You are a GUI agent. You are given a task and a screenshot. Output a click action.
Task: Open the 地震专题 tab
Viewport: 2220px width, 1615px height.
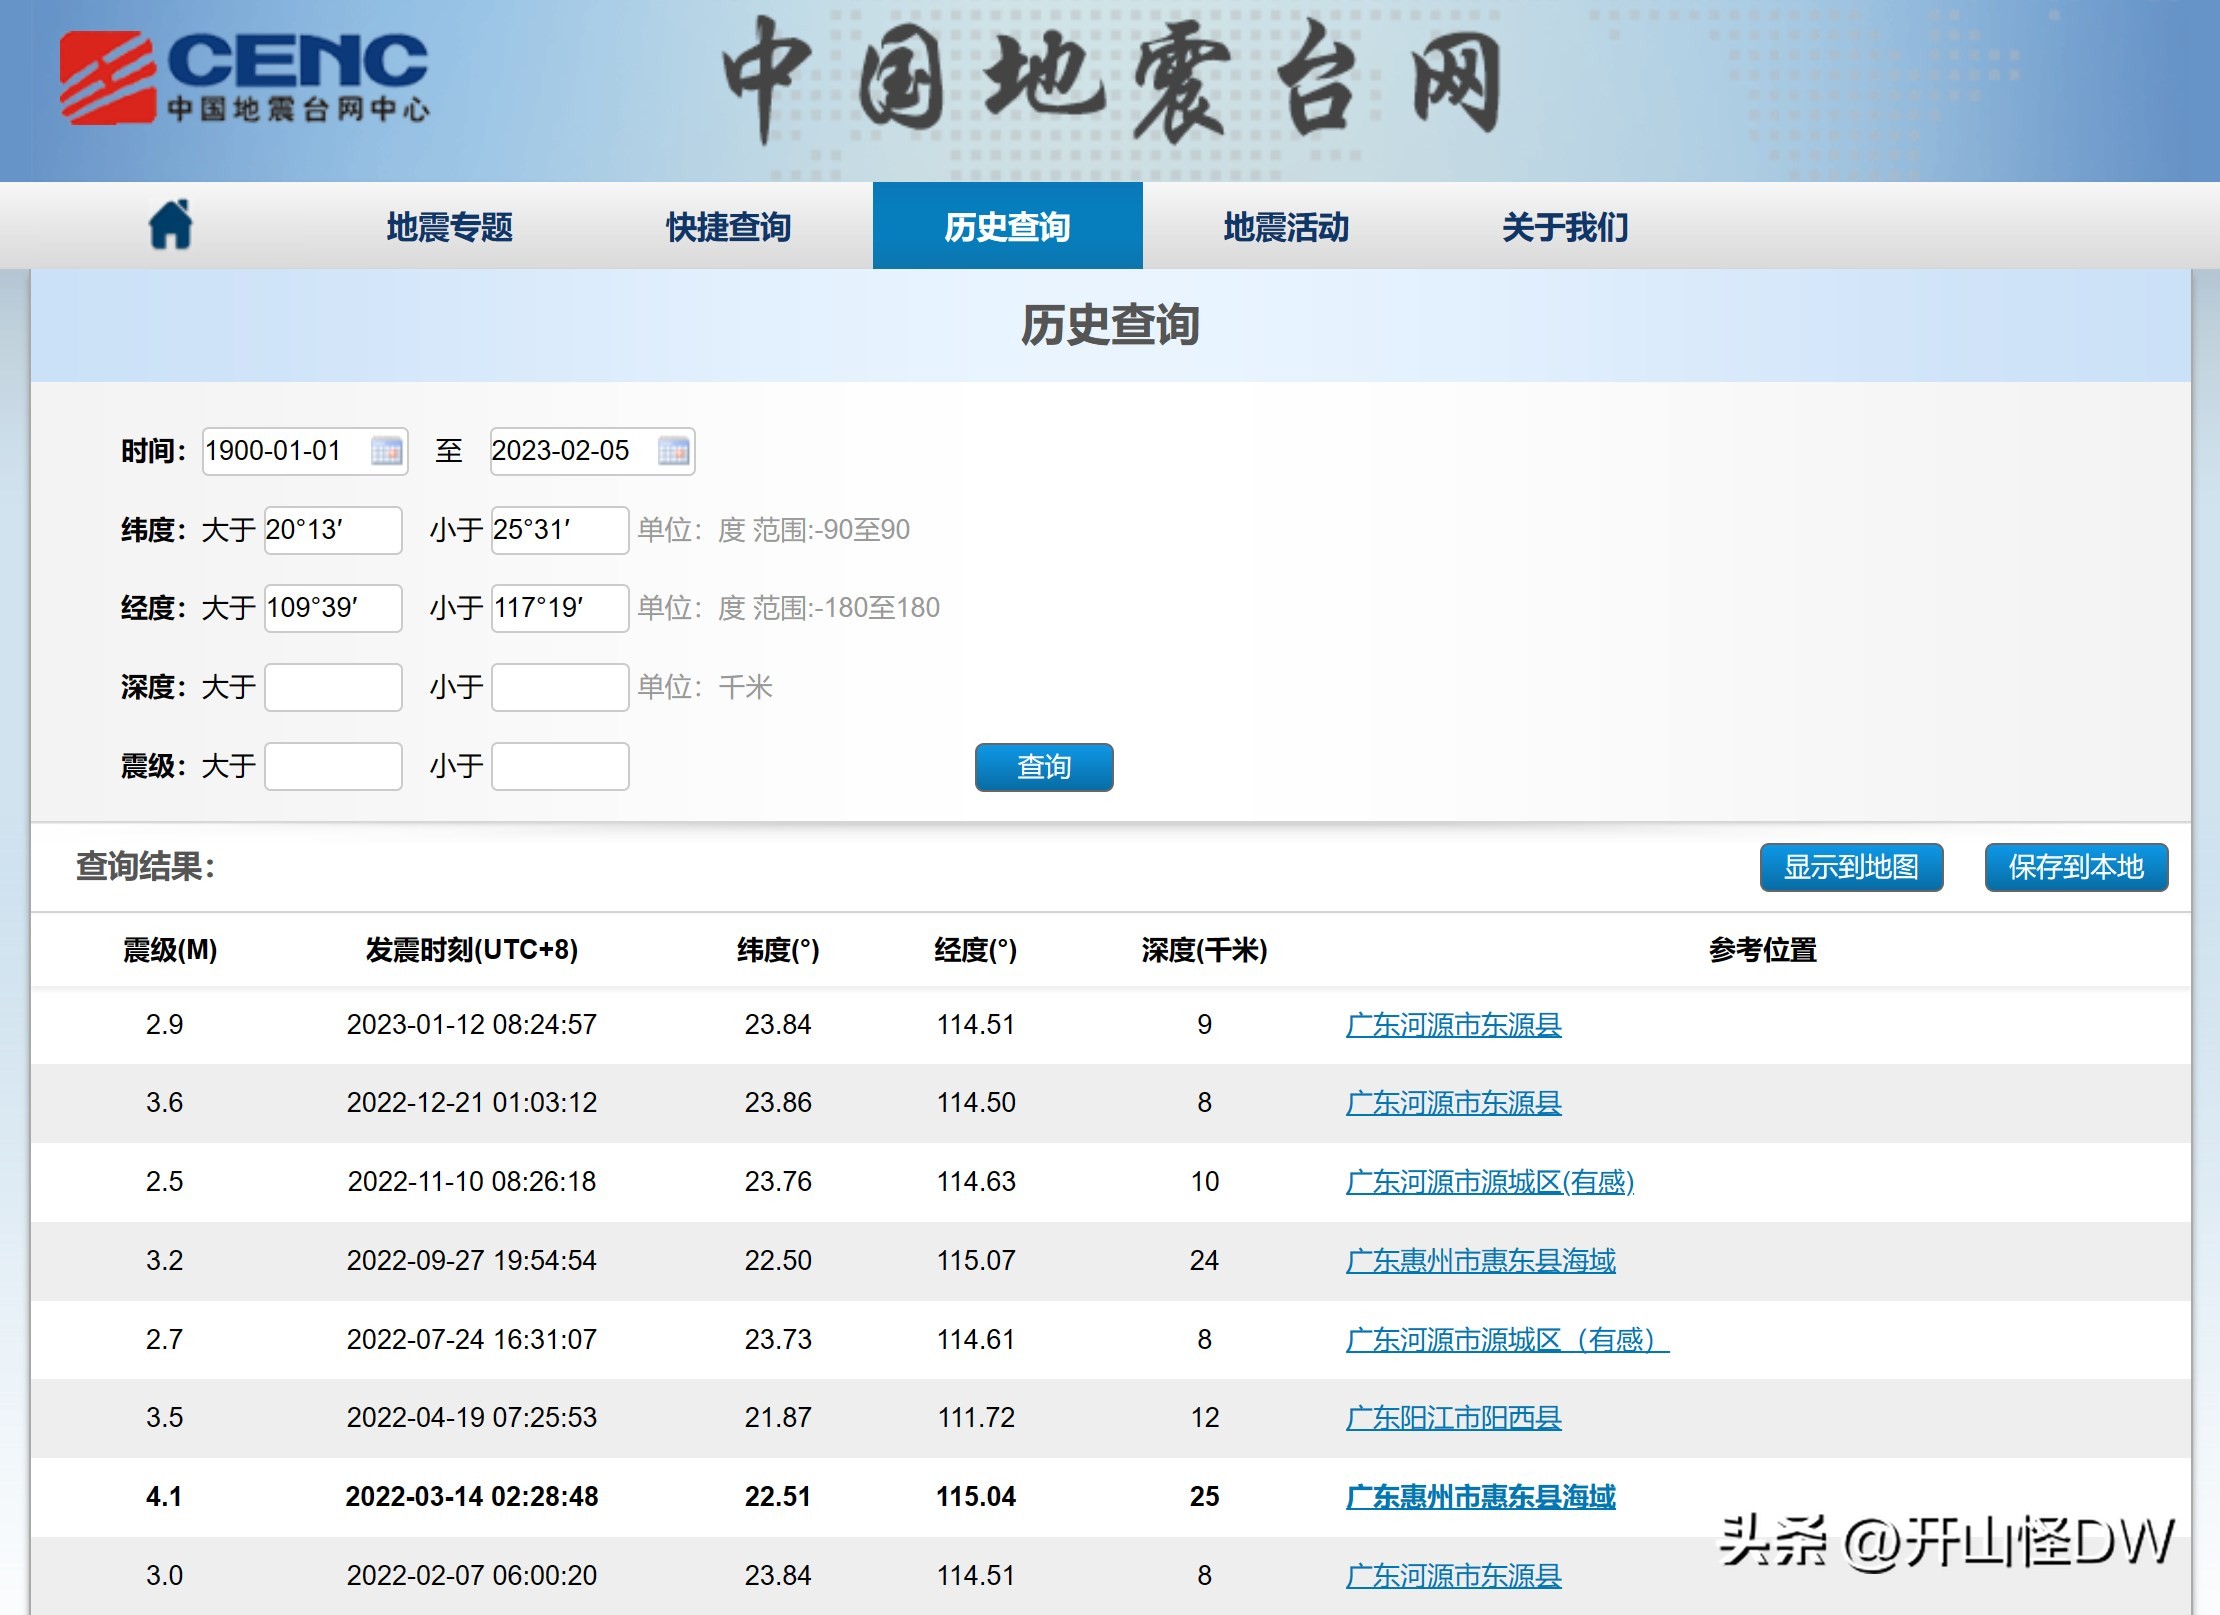(x=450, y=227)
